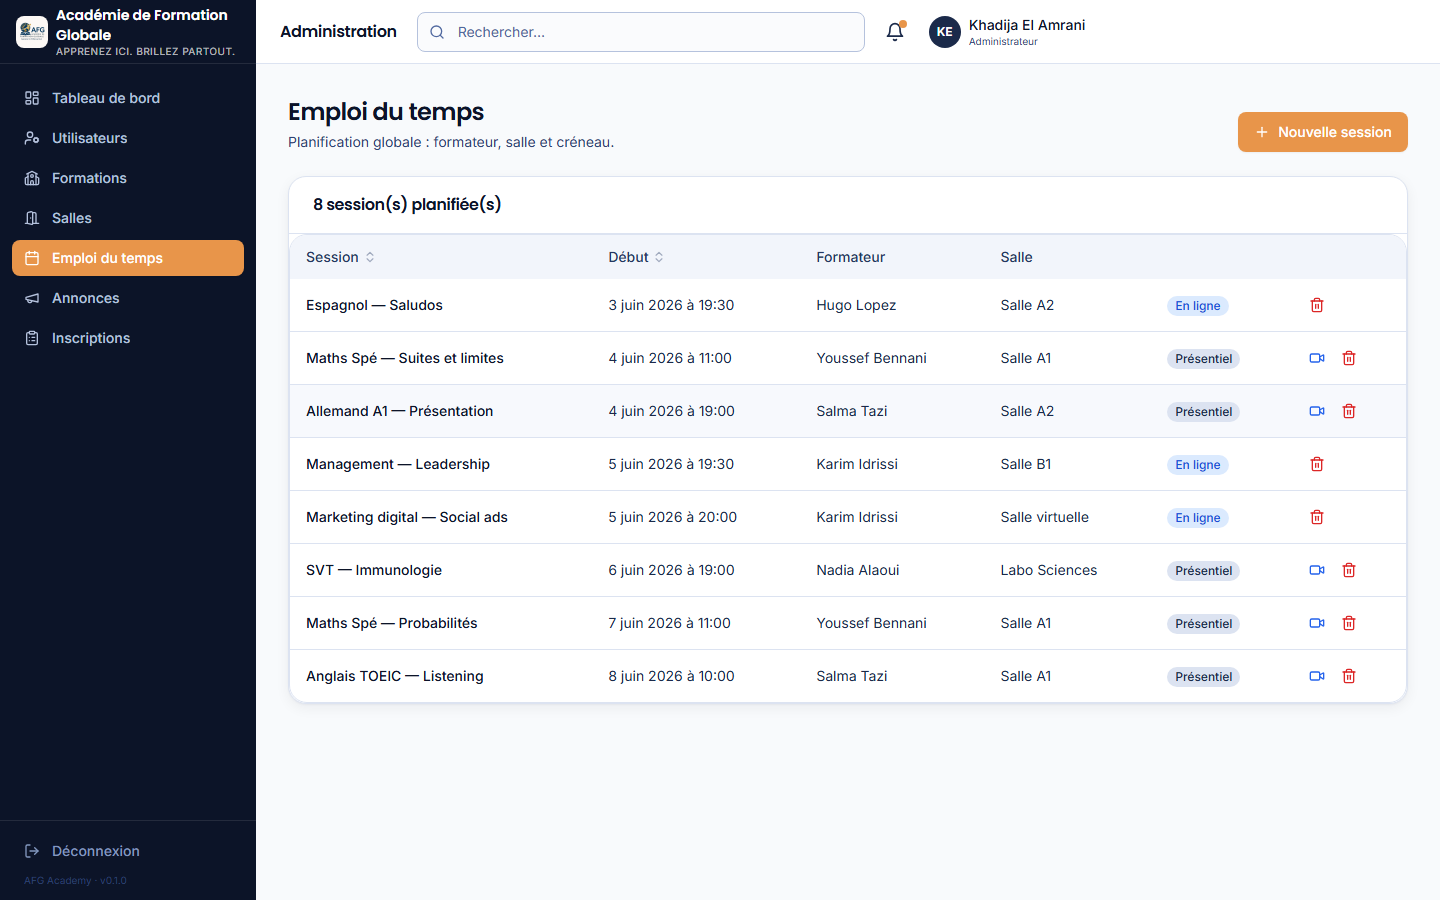
Task: Click the video icon for Maths Spé — Suites et limites
Action: pos(1317,358)
